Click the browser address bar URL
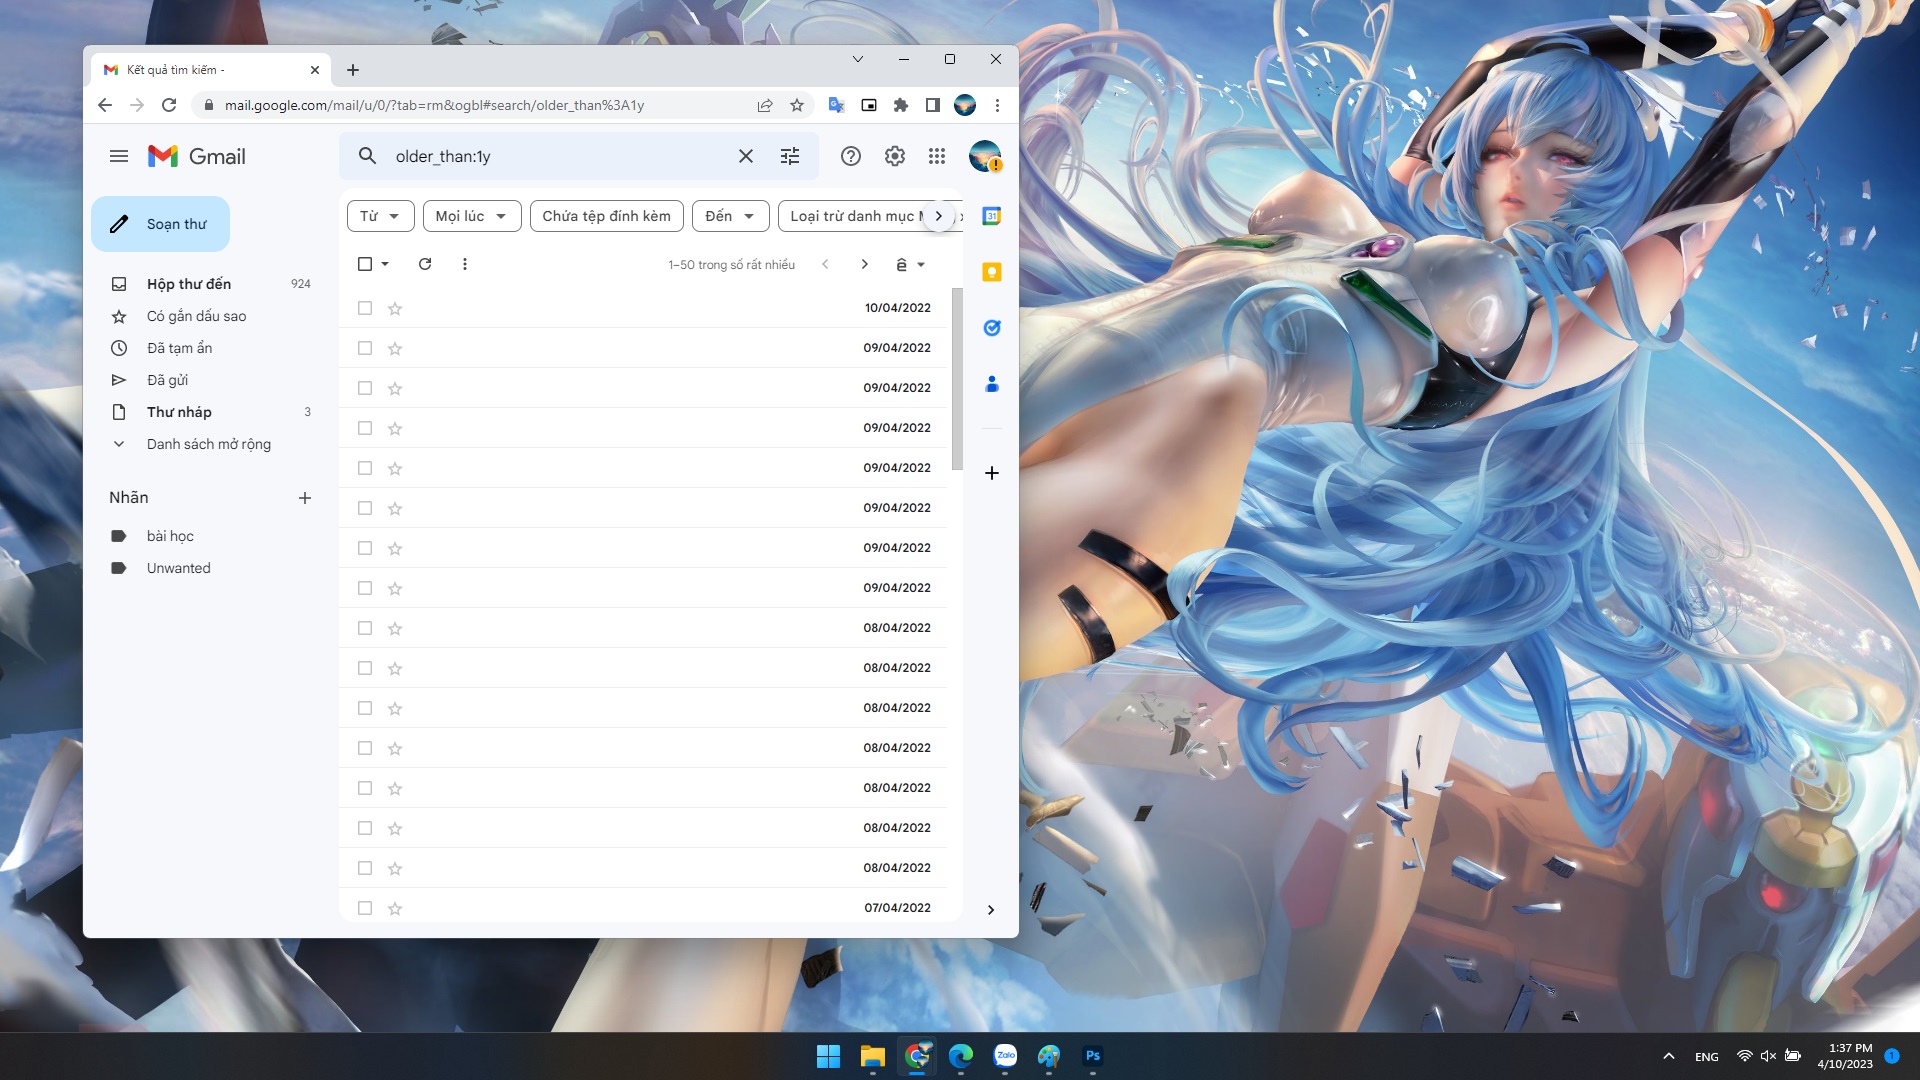The width and height of the screenshot is (1920, 1080). [434, 105]
